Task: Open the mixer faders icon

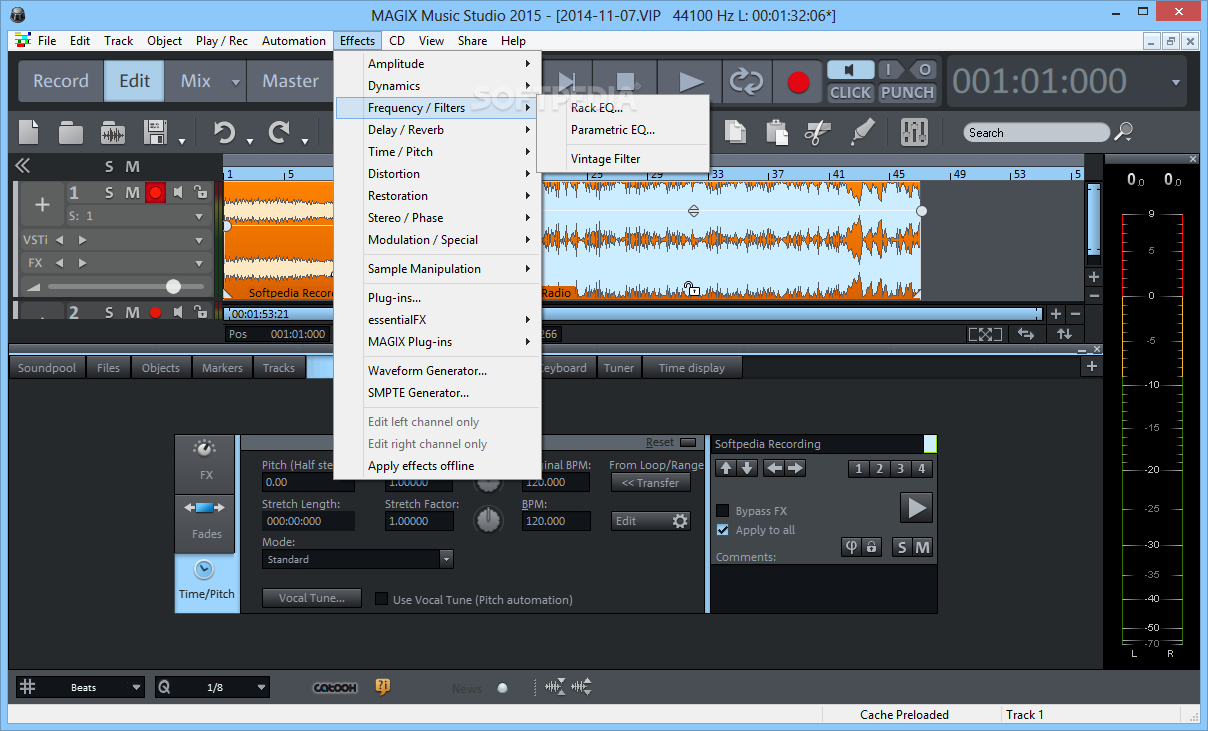Action: [x=915, y=132]
